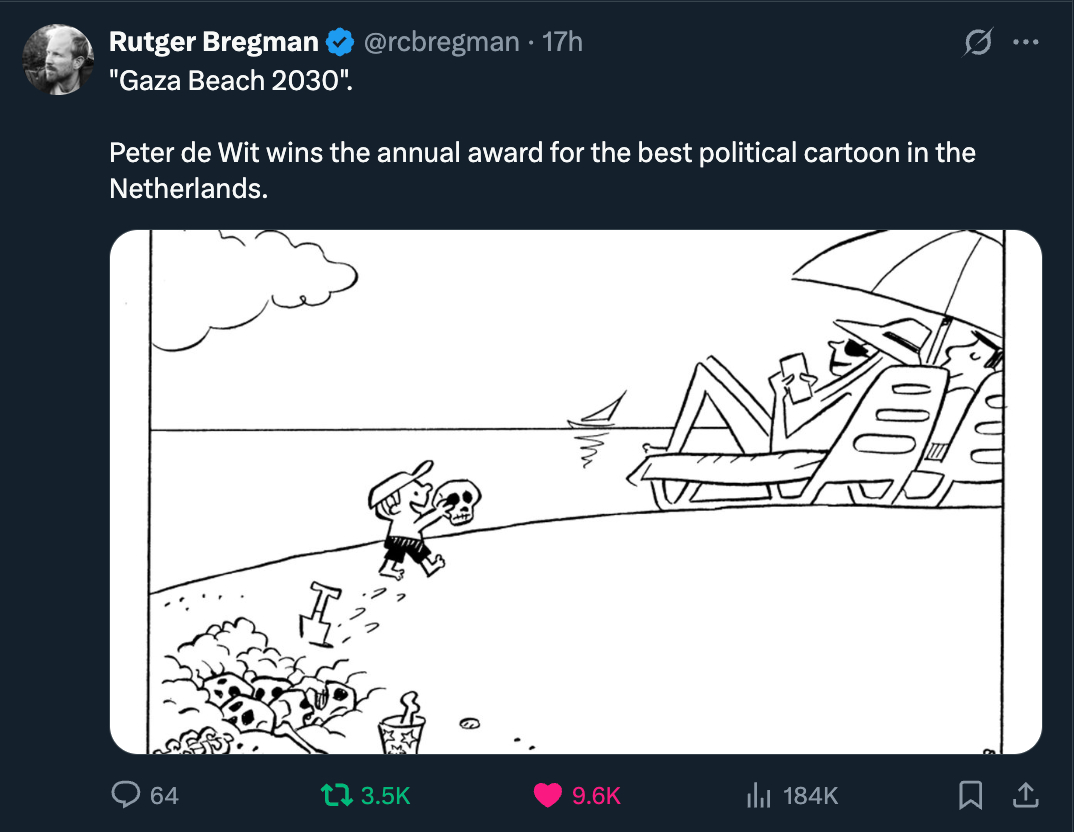Click the share upload-arrow icon
This screenshot has width=1074, height=832.
pos(1025,795)
